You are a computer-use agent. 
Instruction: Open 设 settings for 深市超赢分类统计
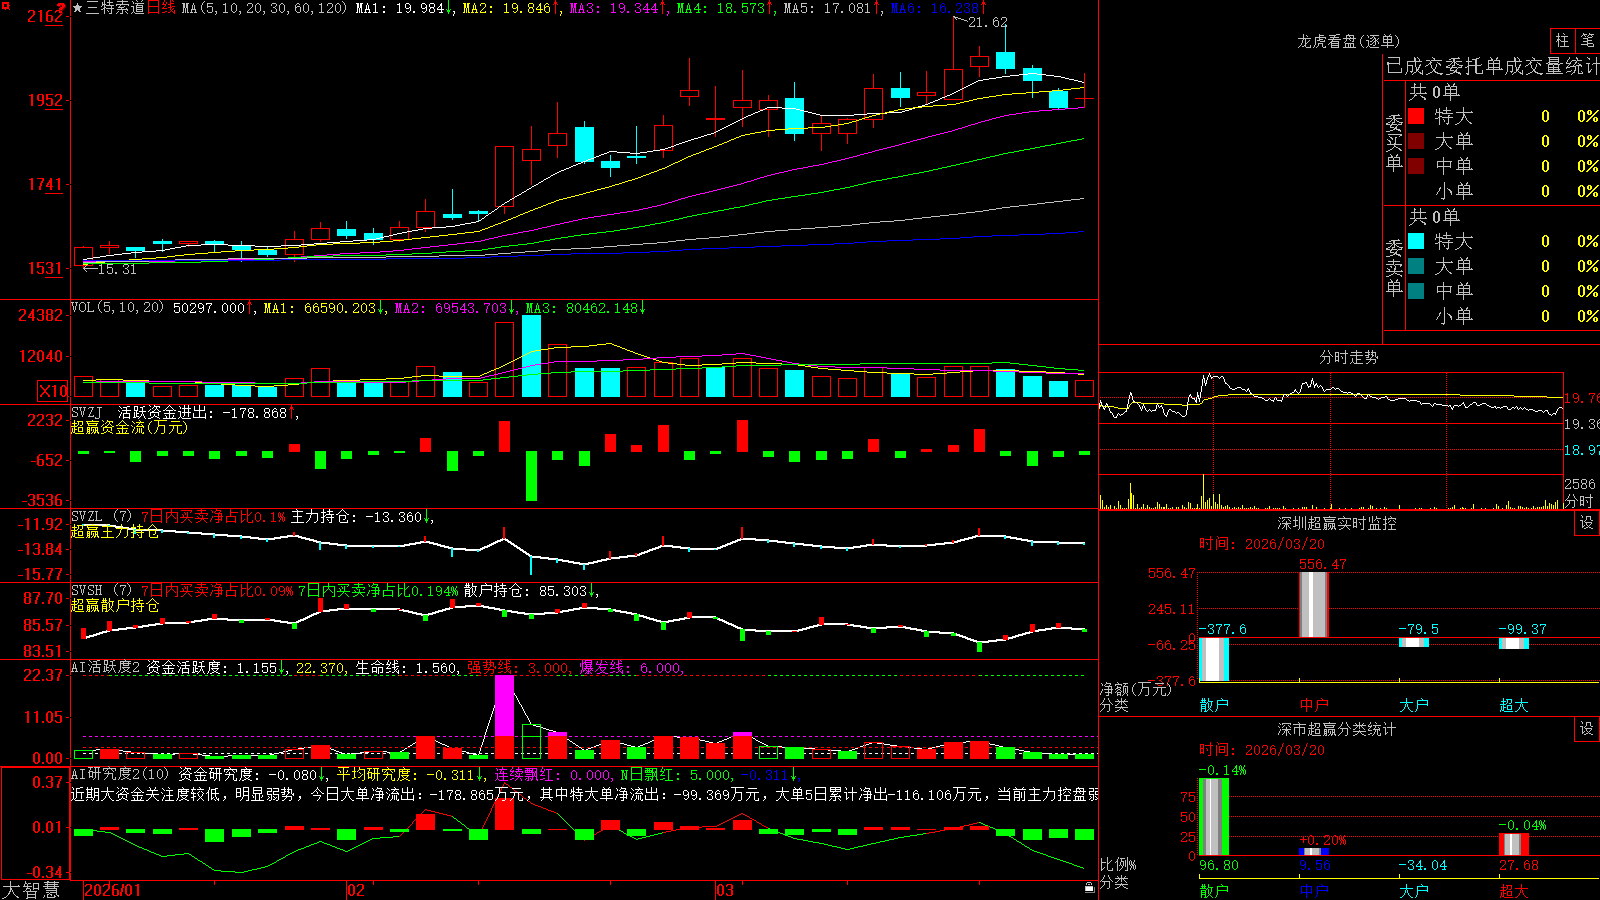(x=1586, y=729)
